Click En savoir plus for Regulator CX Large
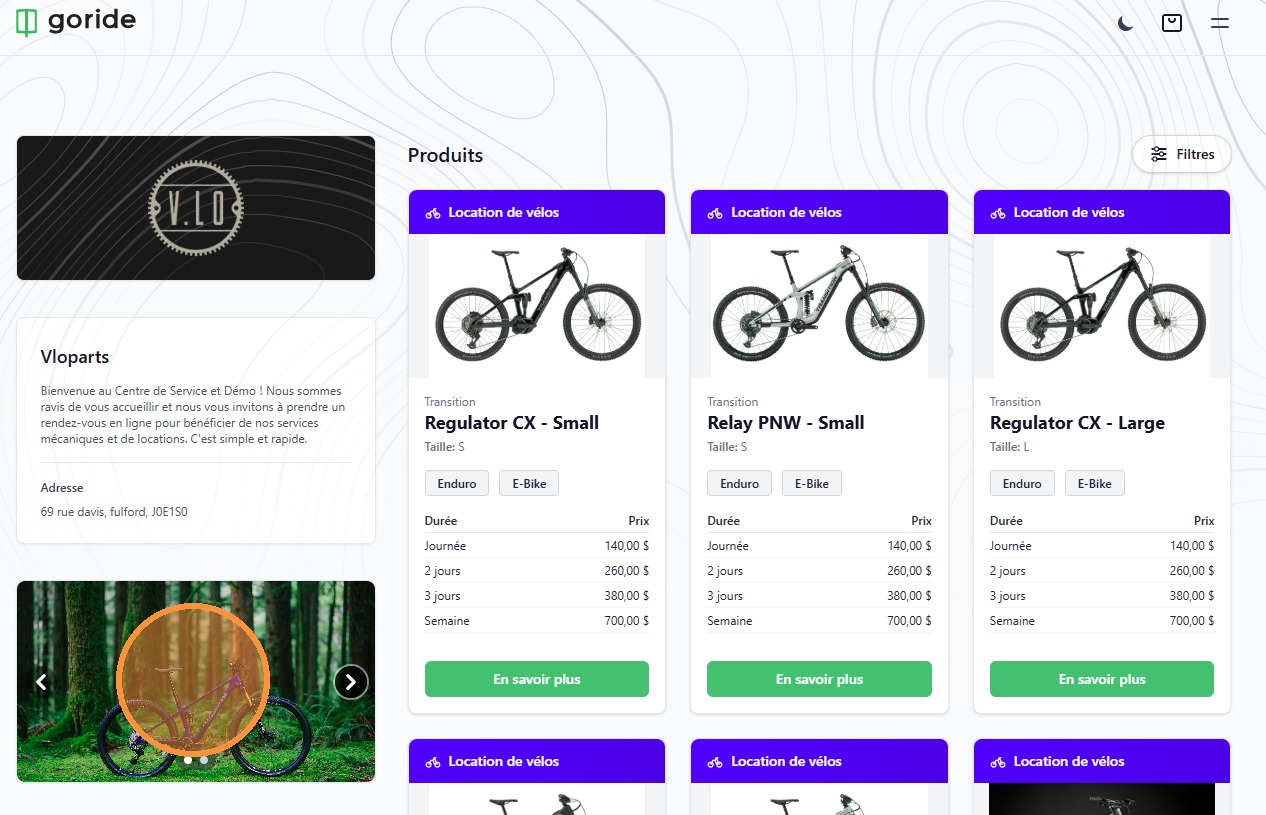1266x815 pixels. [x=1102, y=679]
